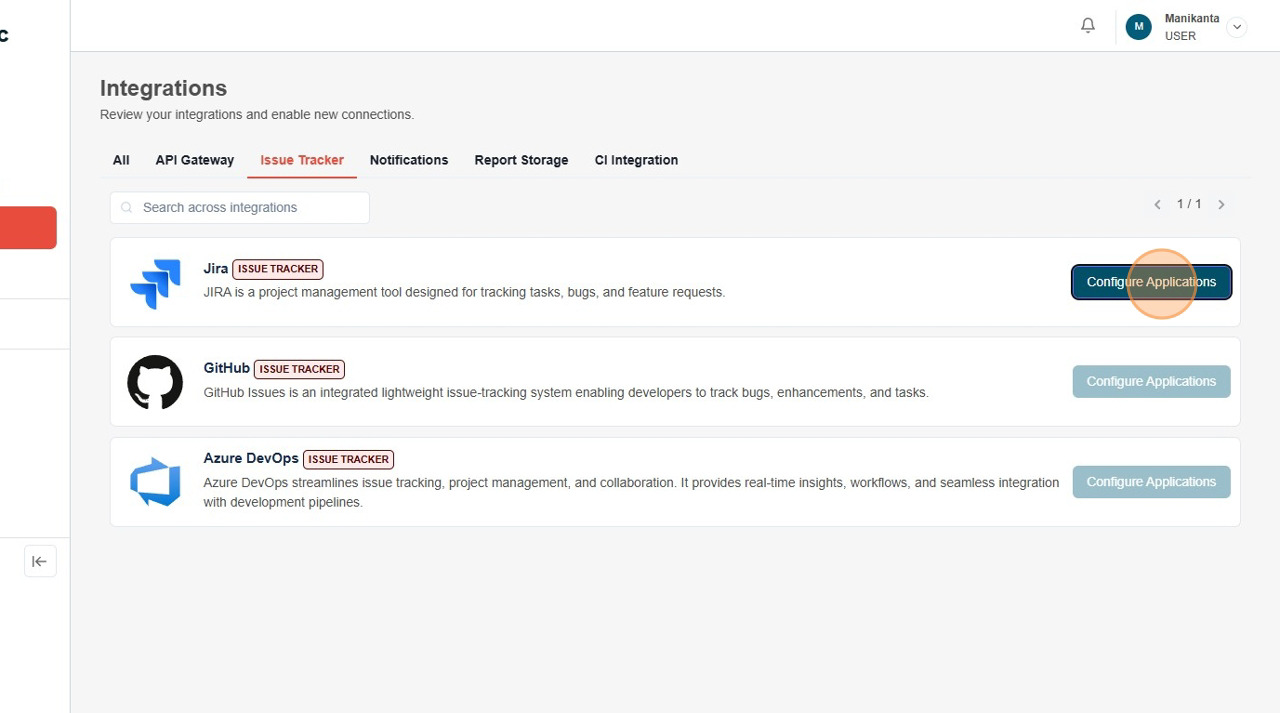Switch to the All tab
The width and height of the screenshot is (1280, 713).
point(121,160)
